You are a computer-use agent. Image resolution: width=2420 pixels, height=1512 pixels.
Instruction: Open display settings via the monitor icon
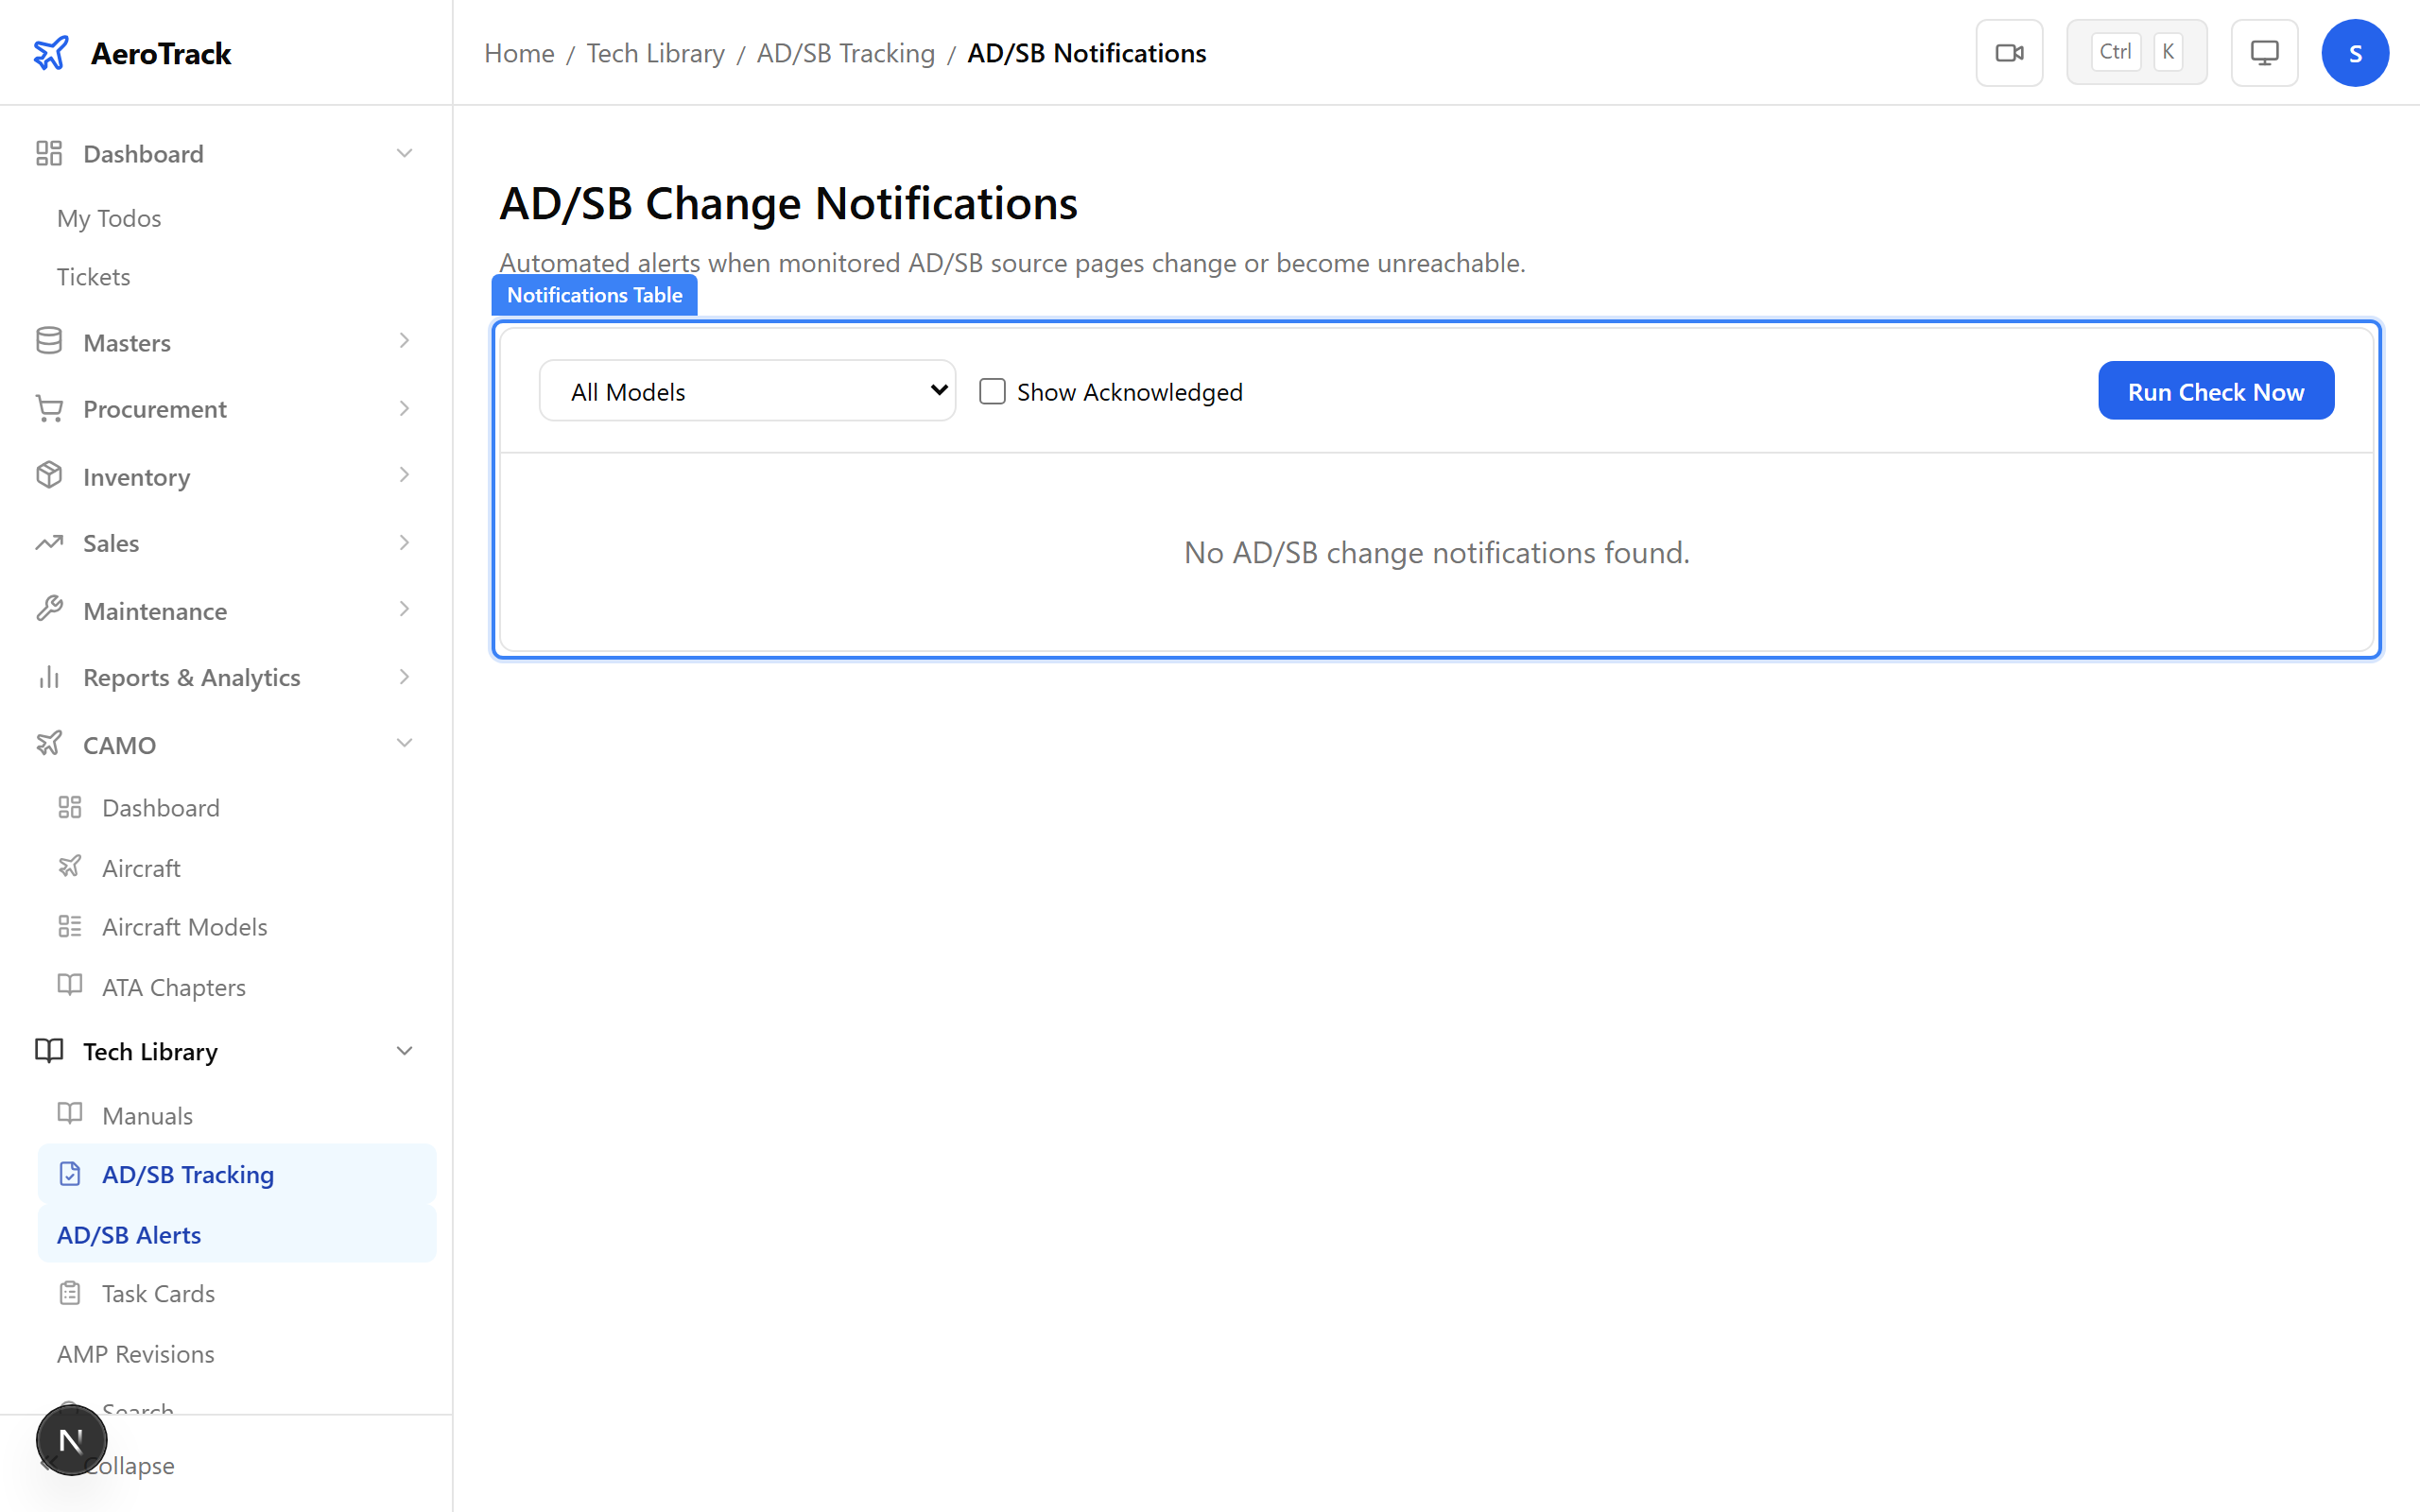[2264, 52]
